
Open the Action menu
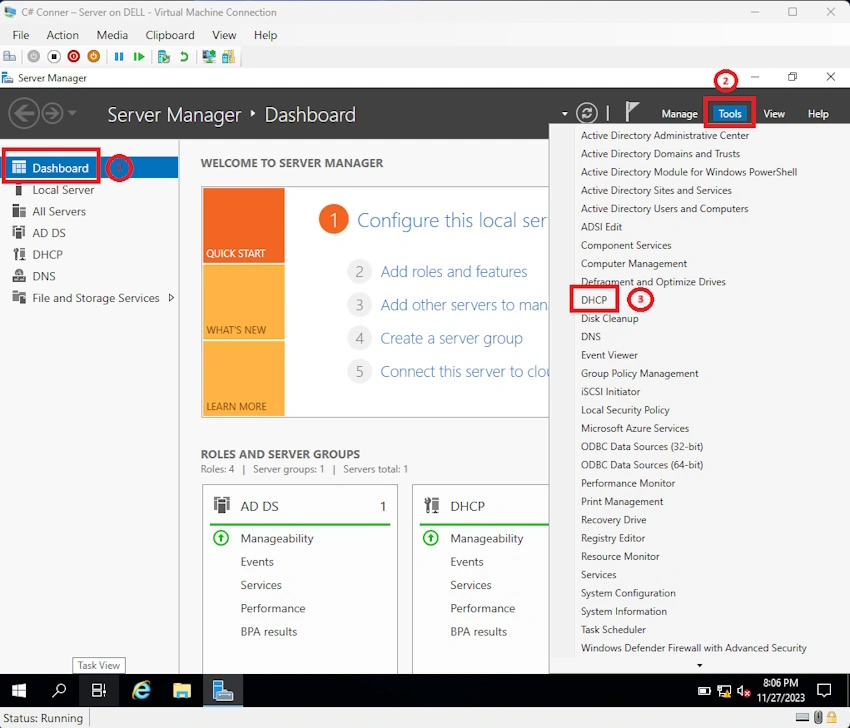click(x=62, y=35)
